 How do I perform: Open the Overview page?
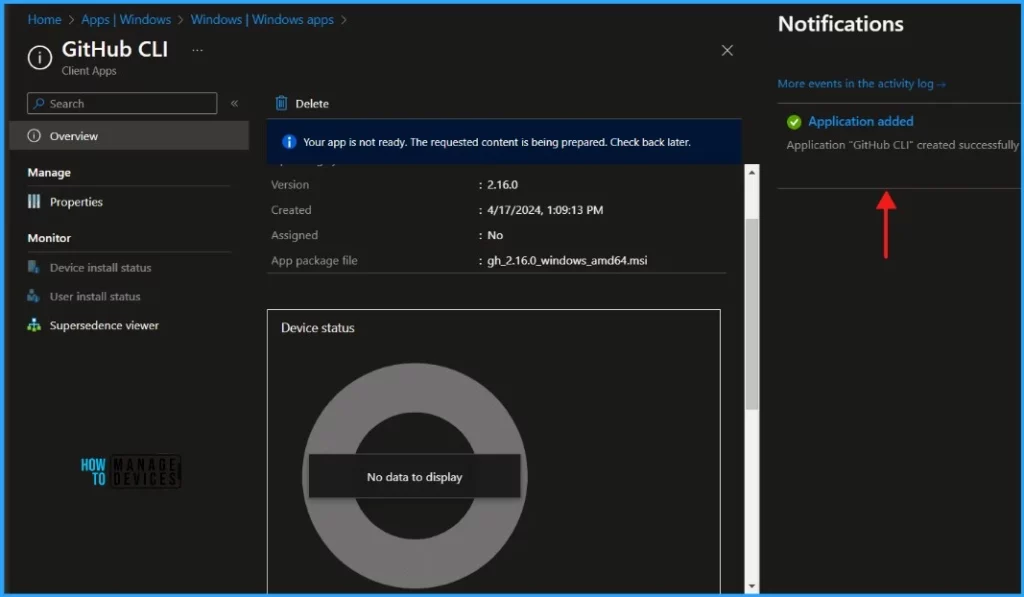(129, 136)
